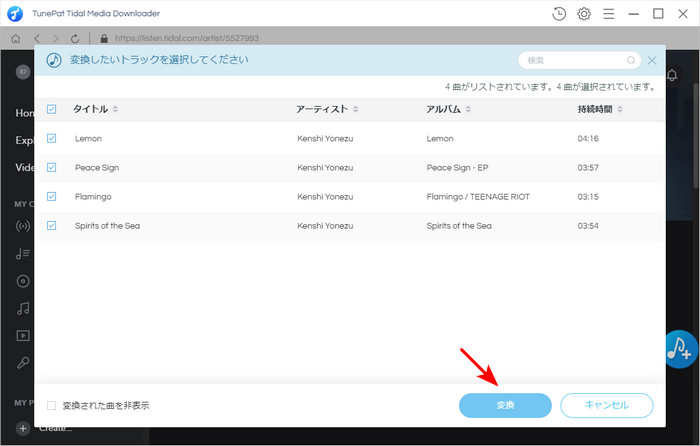Sort by タイトル column arrows

tap(115, 109)
